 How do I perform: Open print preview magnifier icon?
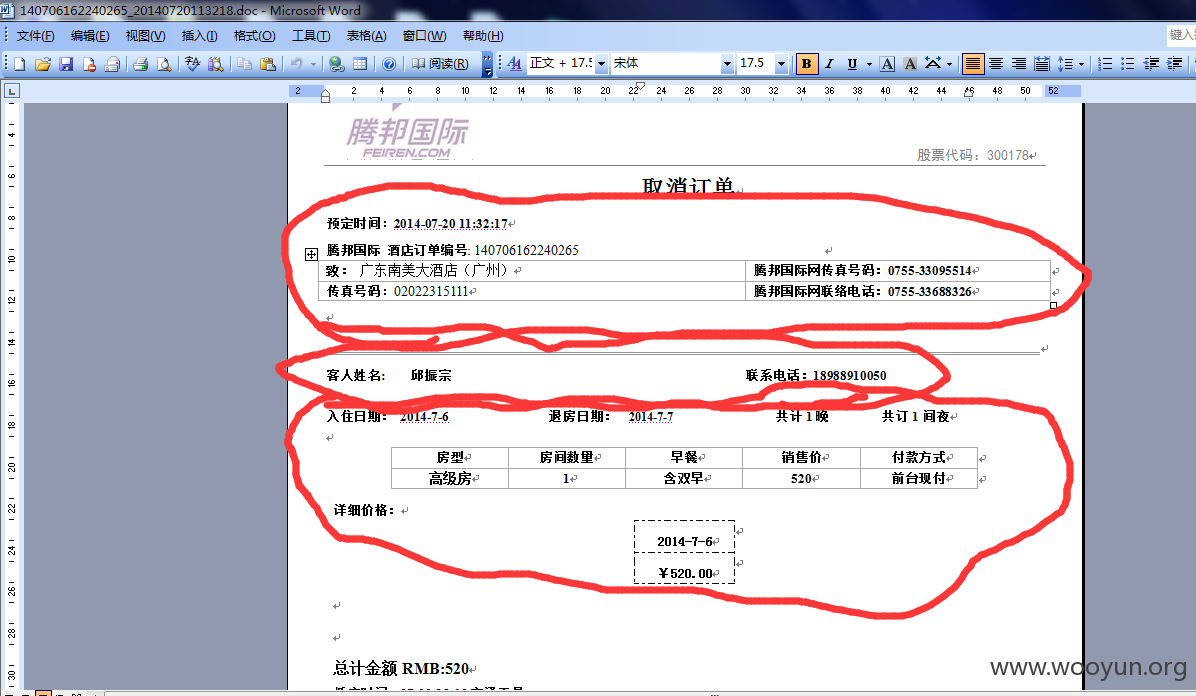pos(163,64)
